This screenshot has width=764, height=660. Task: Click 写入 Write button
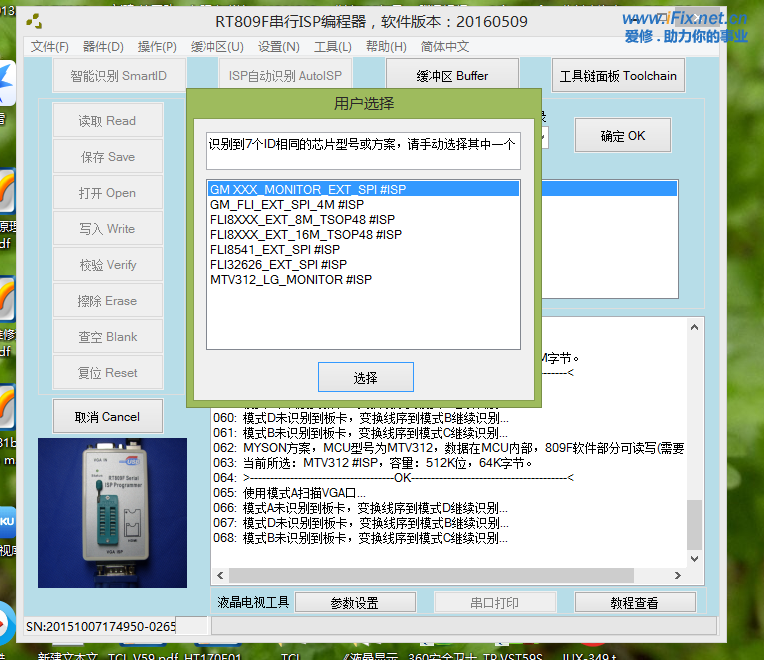[x=108, y=228]
